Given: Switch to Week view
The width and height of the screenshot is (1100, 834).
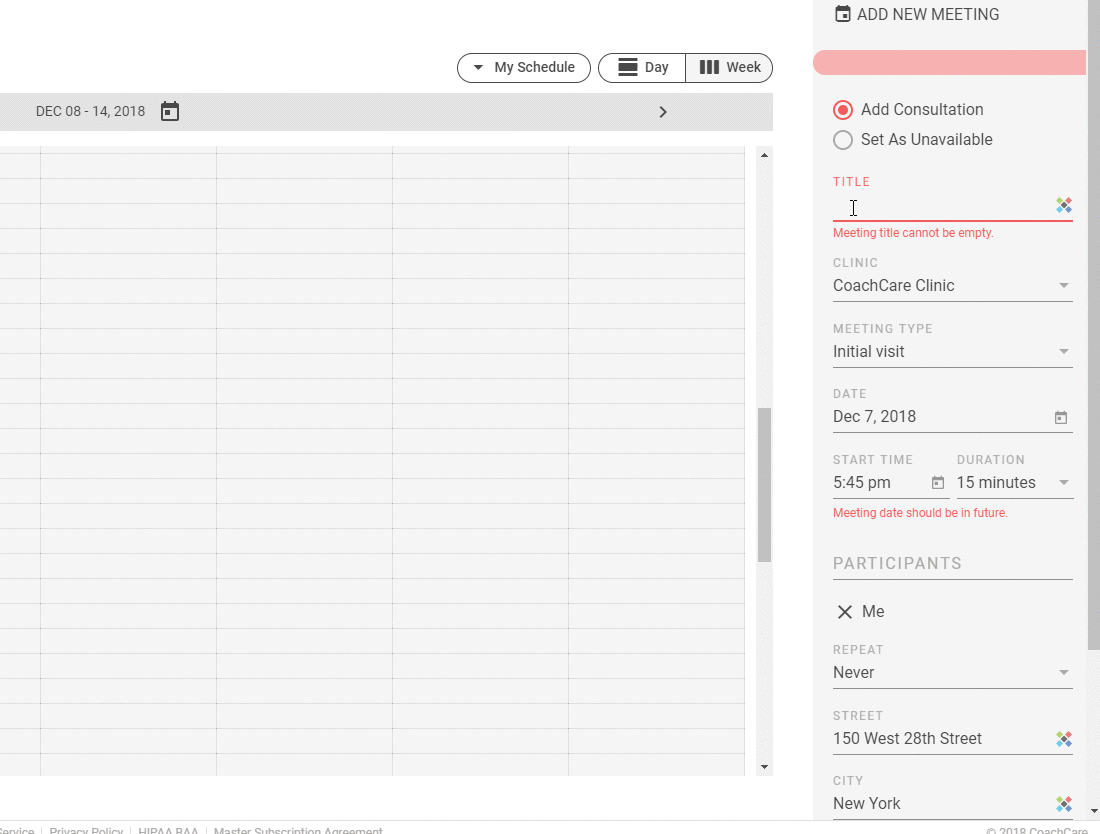Looking at the screenshot, I should point(729,68).
